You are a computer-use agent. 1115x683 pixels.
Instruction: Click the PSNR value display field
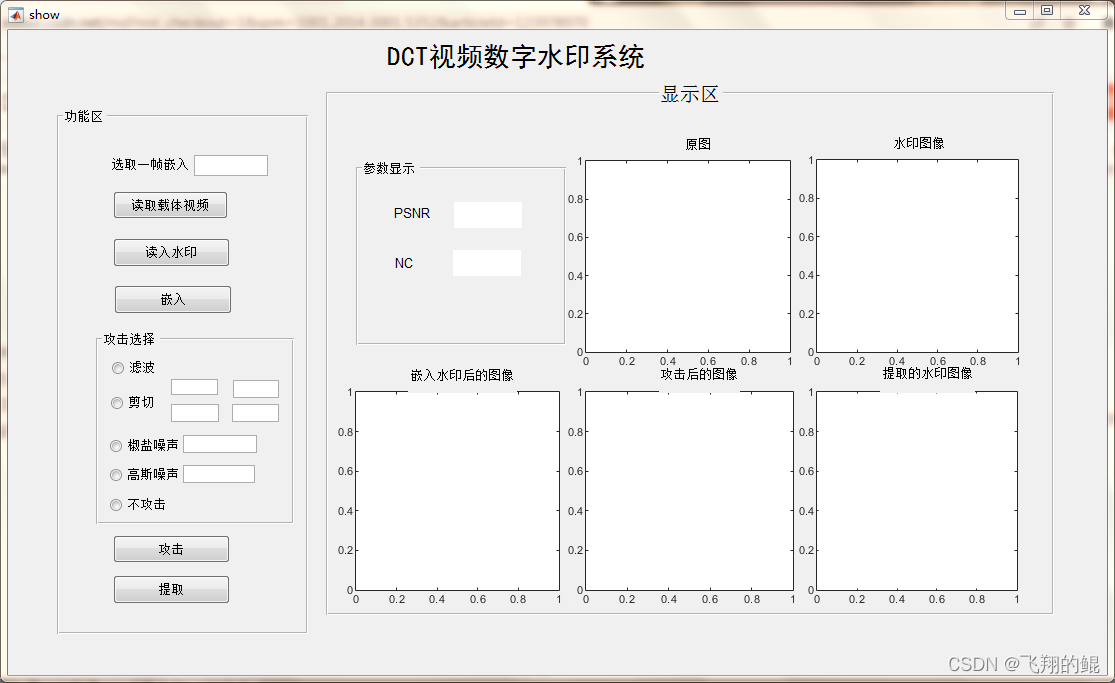tap(487, 214)
